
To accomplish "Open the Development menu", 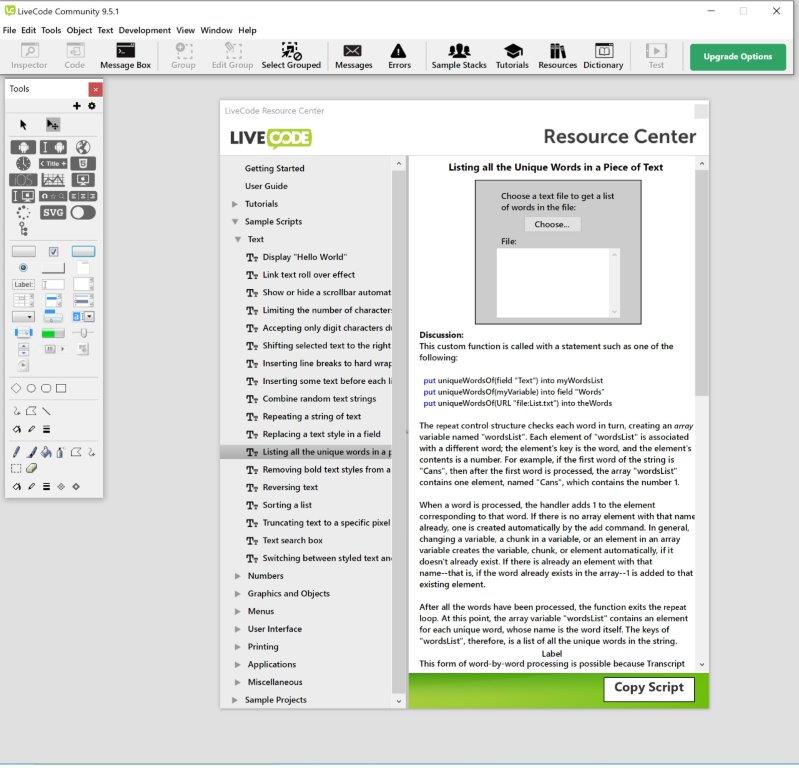I will [144, 31].
